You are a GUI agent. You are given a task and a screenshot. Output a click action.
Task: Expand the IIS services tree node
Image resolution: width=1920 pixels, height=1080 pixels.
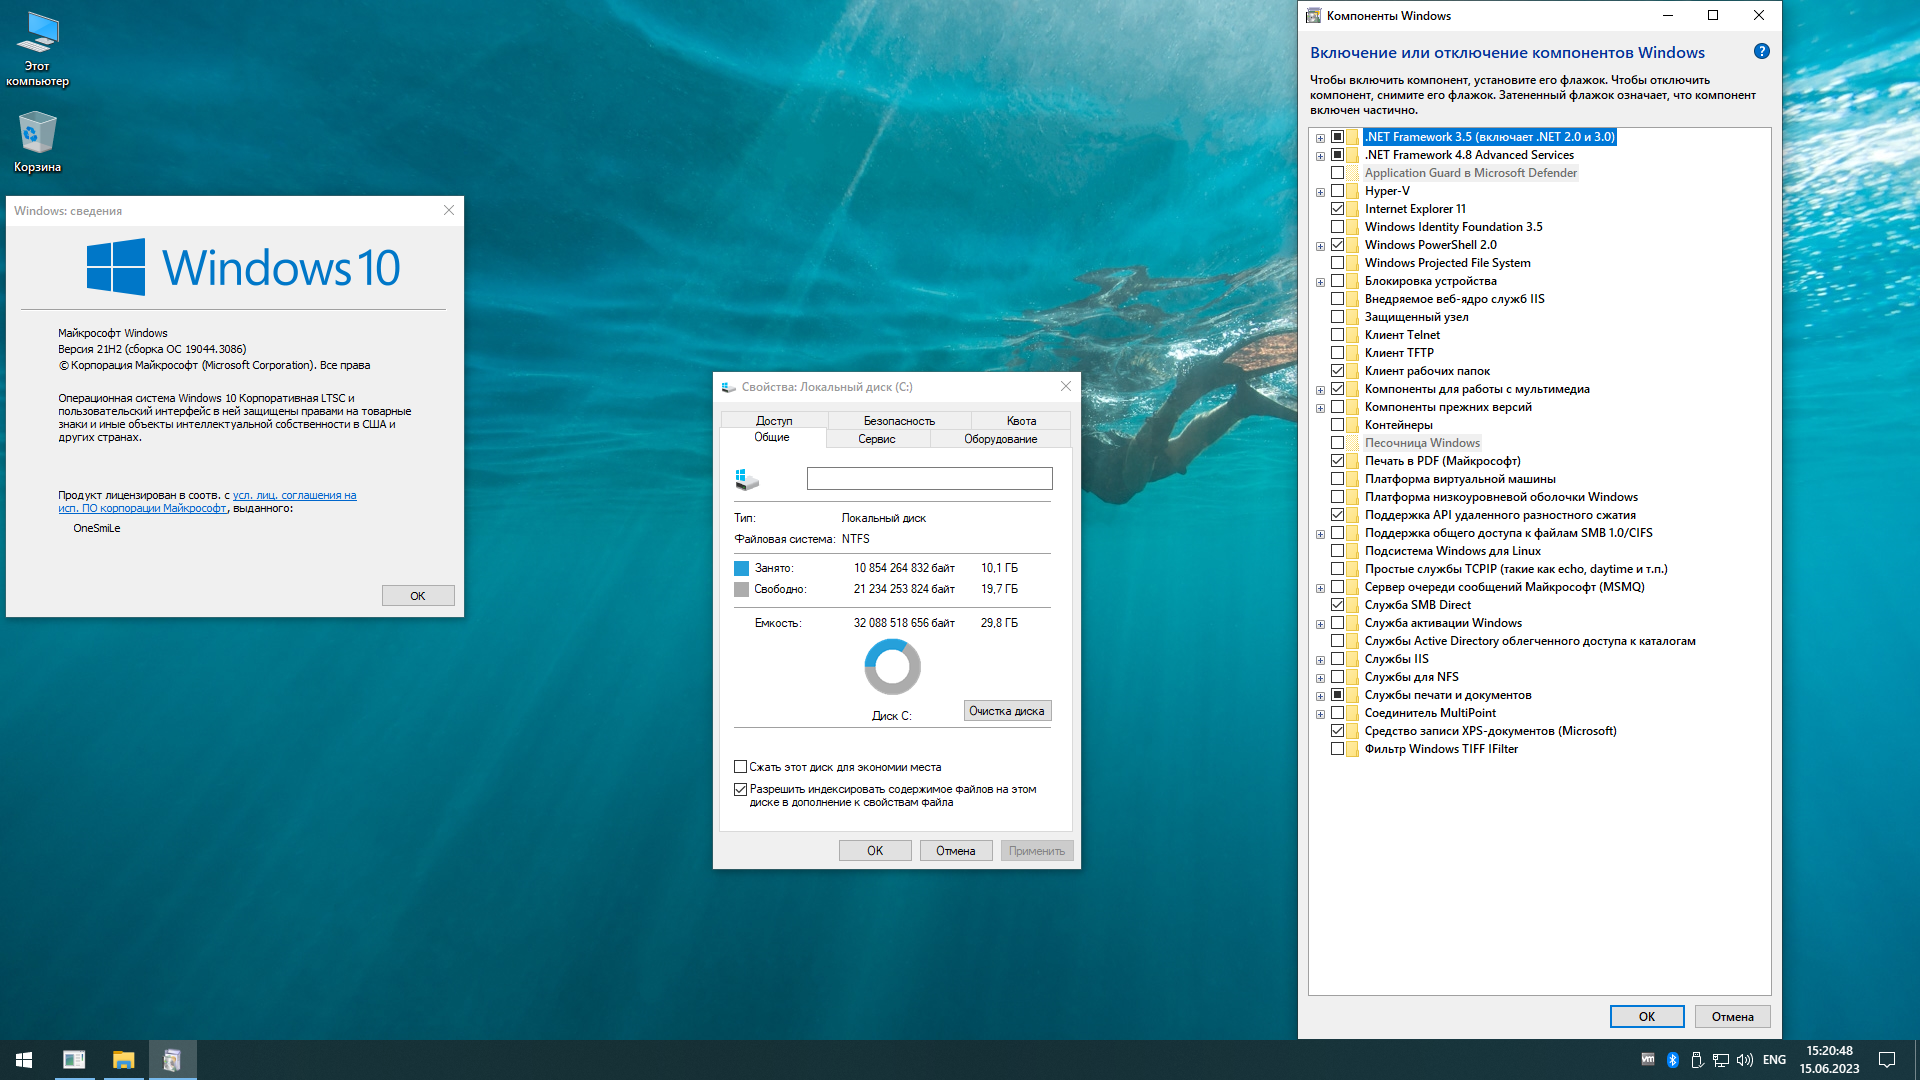(x=1320, y=660)
